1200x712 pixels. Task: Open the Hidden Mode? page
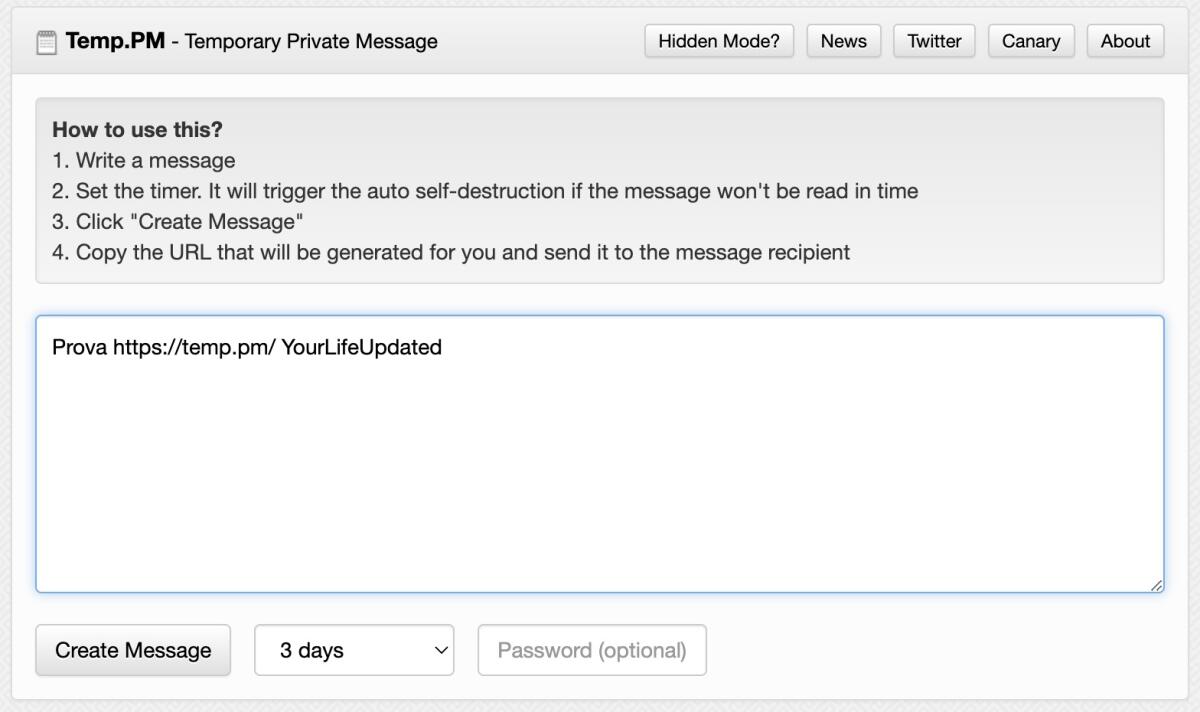pos(719,41)
